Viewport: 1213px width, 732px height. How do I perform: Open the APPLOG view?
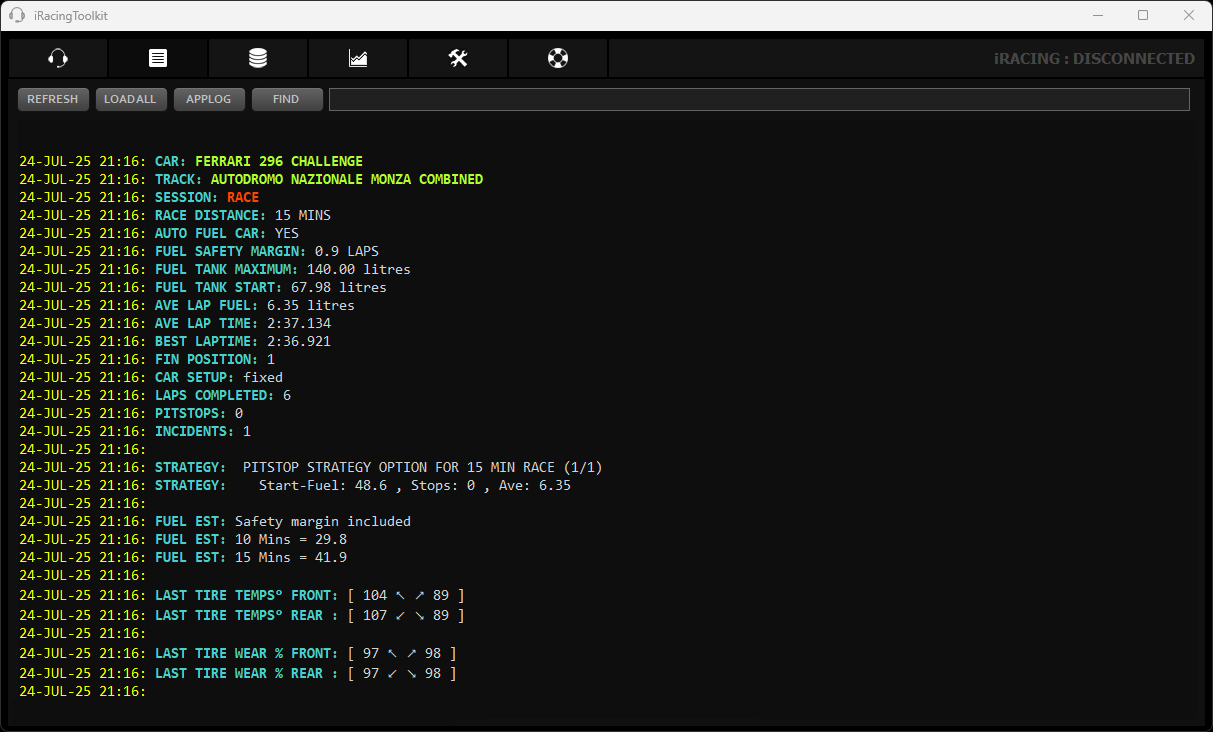(x=209, y=99)
